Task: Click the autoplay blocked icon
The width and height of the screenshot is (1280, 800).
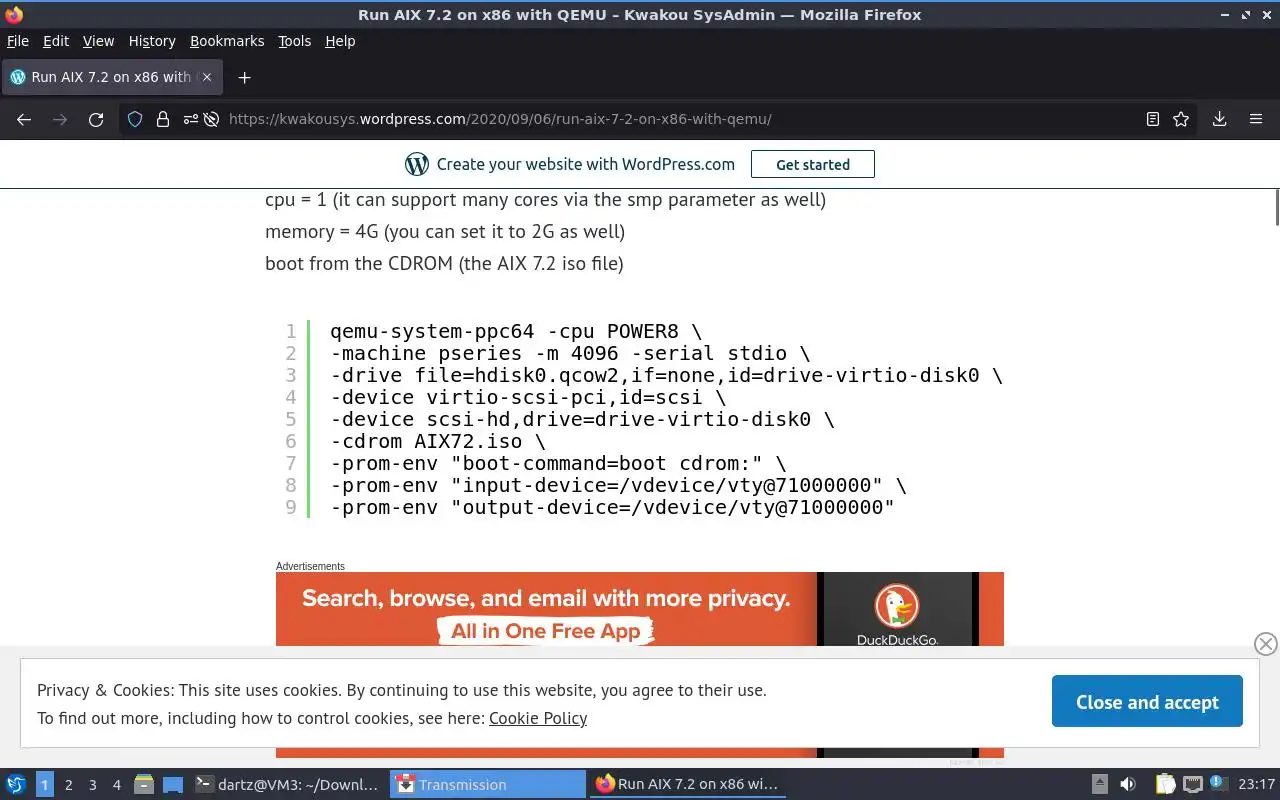Action: tap(211, 119)
